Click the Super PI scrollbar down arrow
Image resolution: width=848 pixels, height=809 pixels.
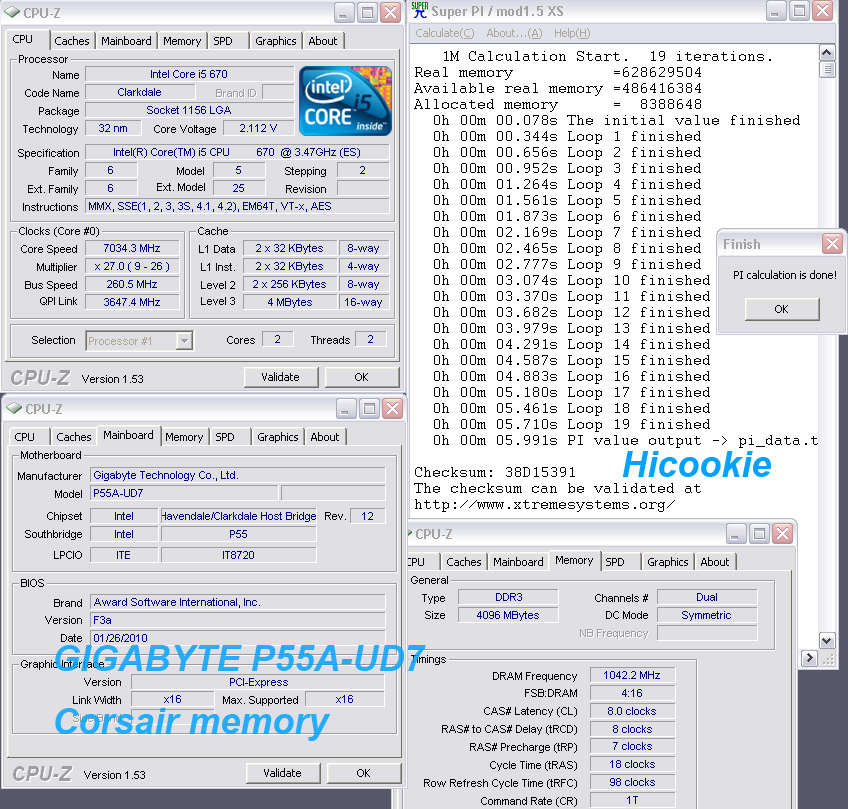point(827,640)
